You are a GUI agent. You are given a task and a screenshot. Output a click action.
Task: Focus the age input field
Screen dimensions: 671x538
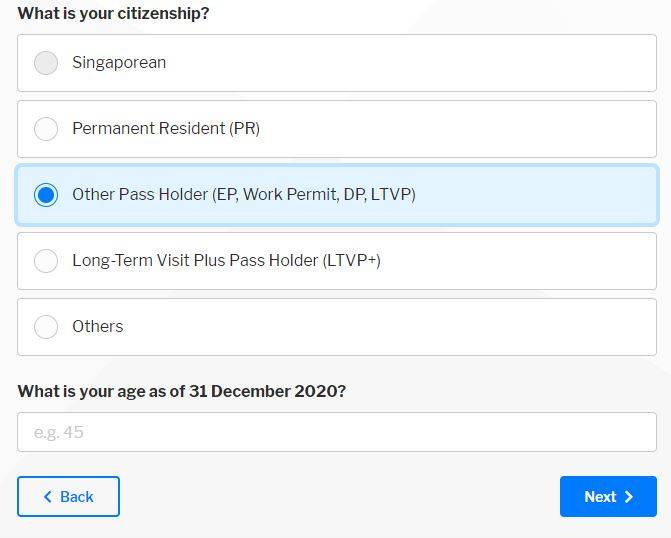click(336, 432)
